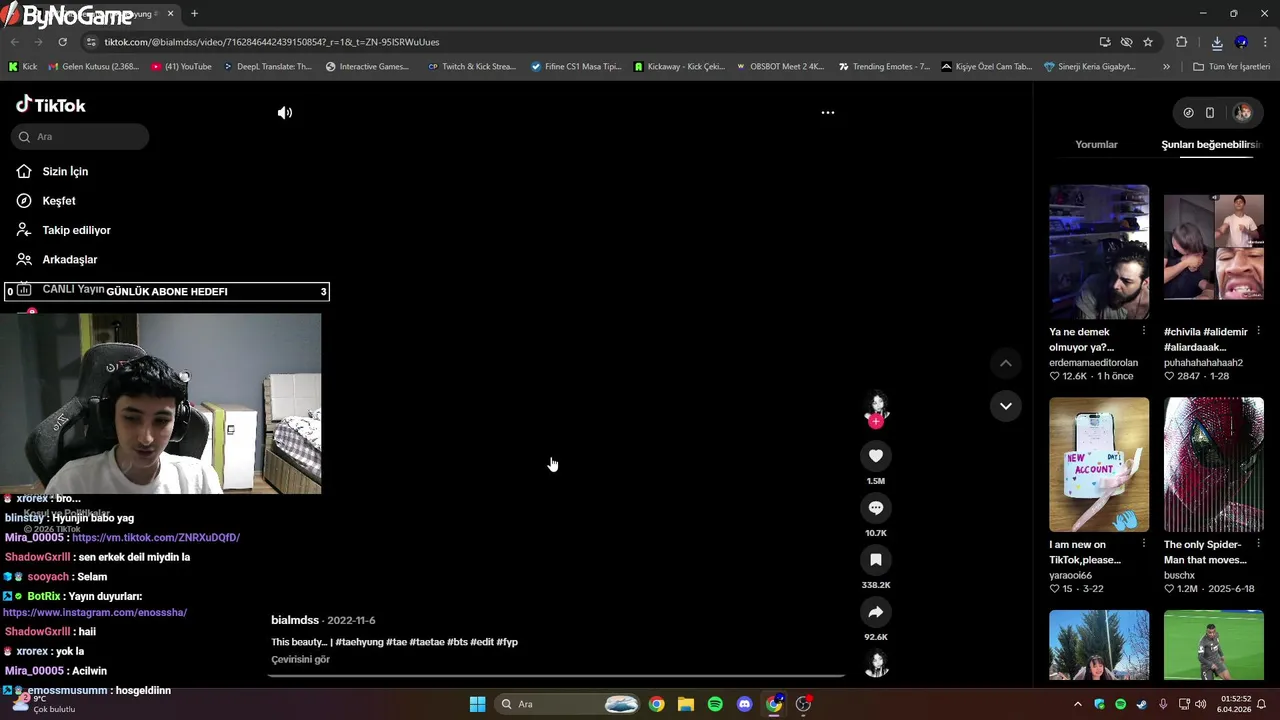Open the get-app phone icon in the top pill

tap(1210, 113)
